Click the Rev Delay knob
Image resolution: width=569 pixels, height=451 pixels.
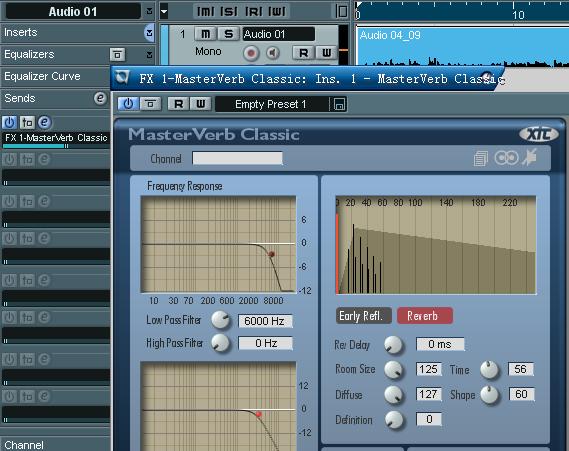pos(394,345)
